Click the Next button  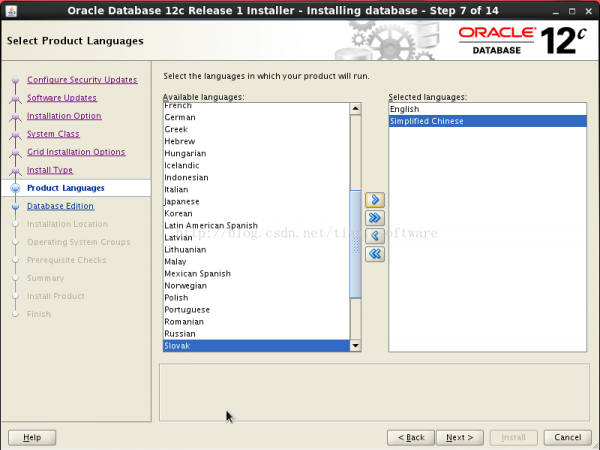click(460, 437)
